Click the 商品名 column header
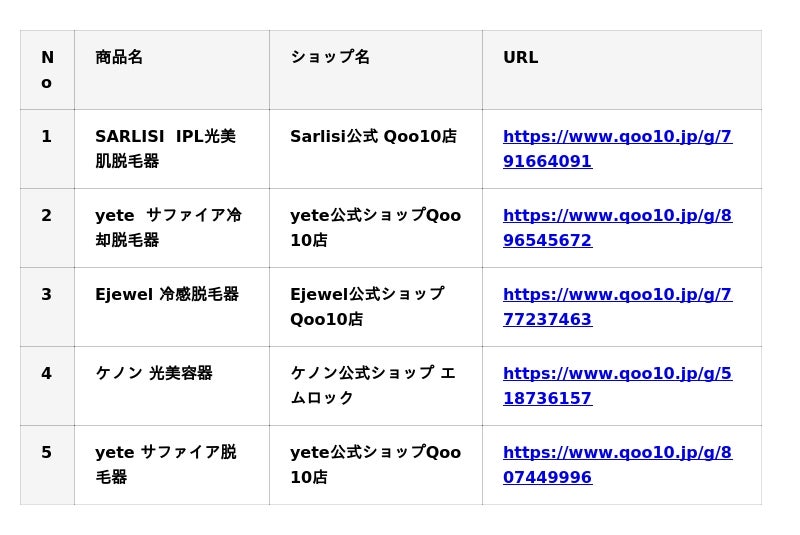 point(119,58)
